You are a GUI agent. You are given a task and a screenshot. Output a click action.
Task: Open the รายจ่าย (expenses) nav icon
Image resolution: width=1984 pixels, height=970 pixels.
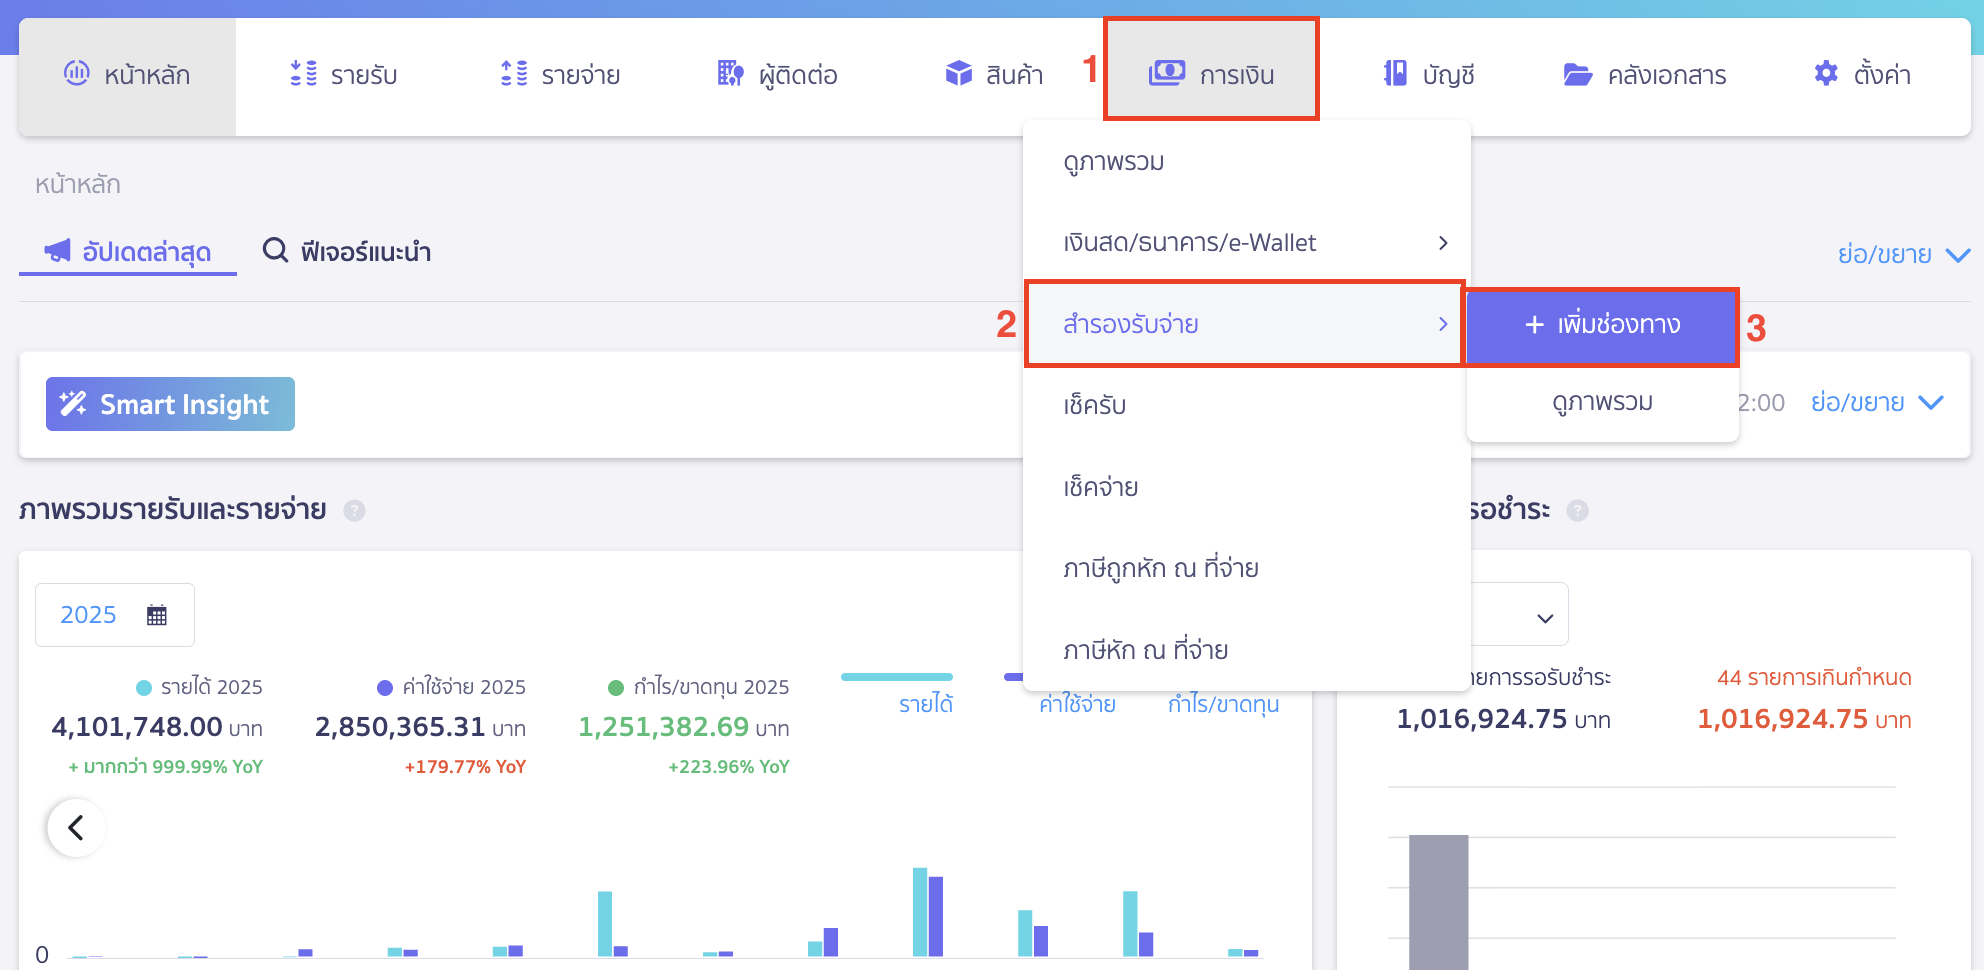(513, 74)
